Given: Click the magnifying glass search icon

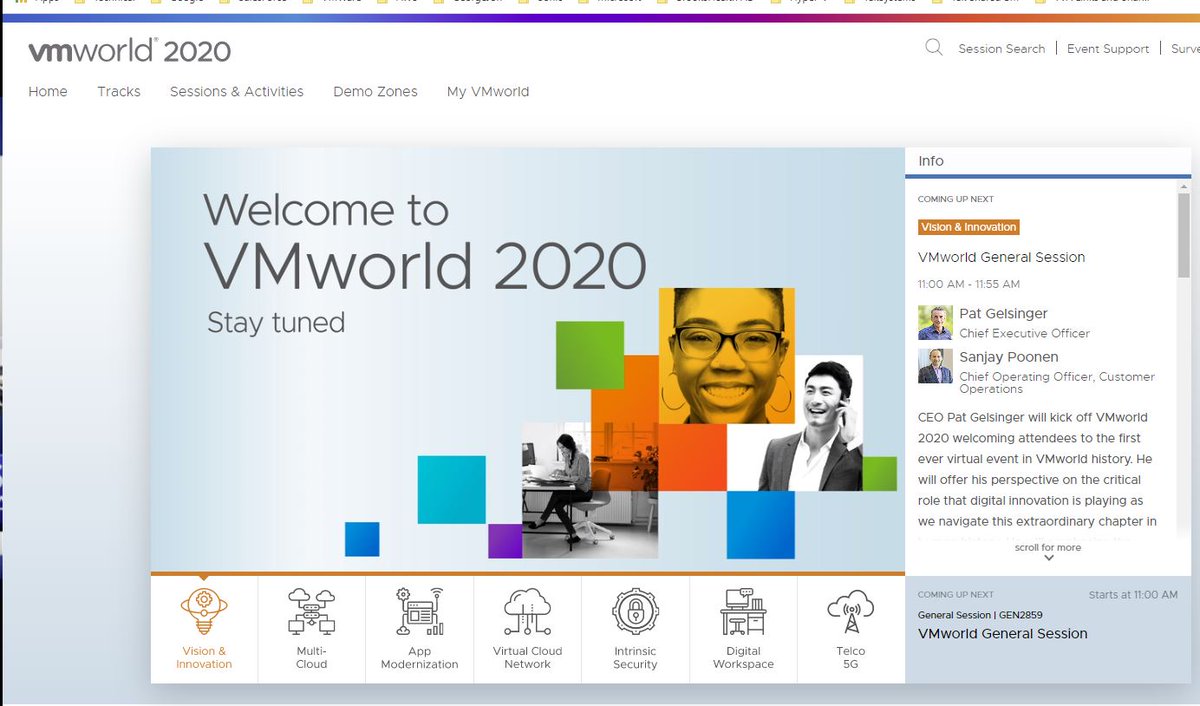Looking at the screenshot, I should click(933, 47).
